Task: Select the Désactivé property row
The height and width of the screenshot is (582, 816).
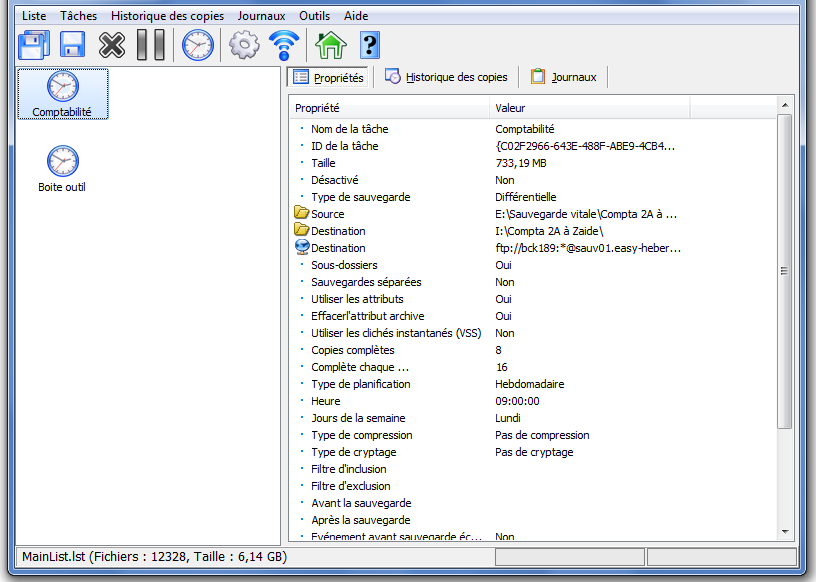Action: 533,180
